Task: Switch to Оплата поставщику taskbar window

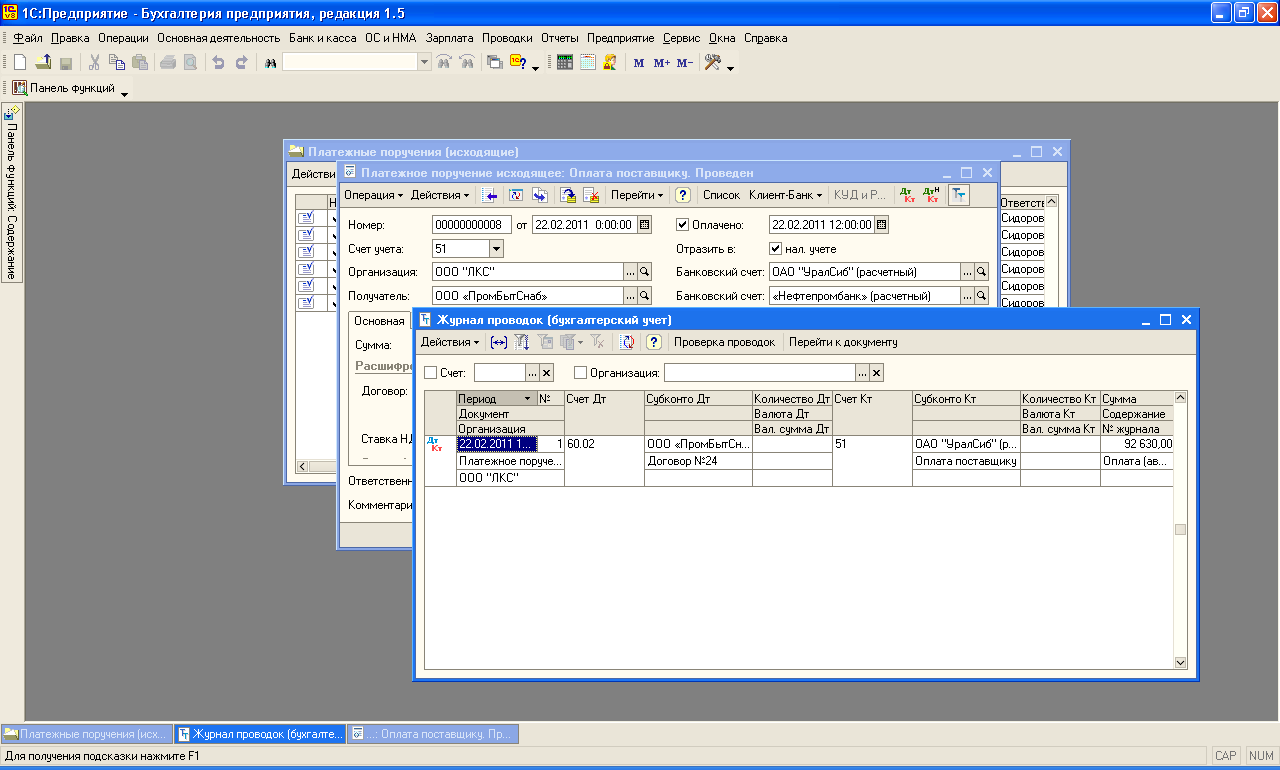Action: (433, 734)
